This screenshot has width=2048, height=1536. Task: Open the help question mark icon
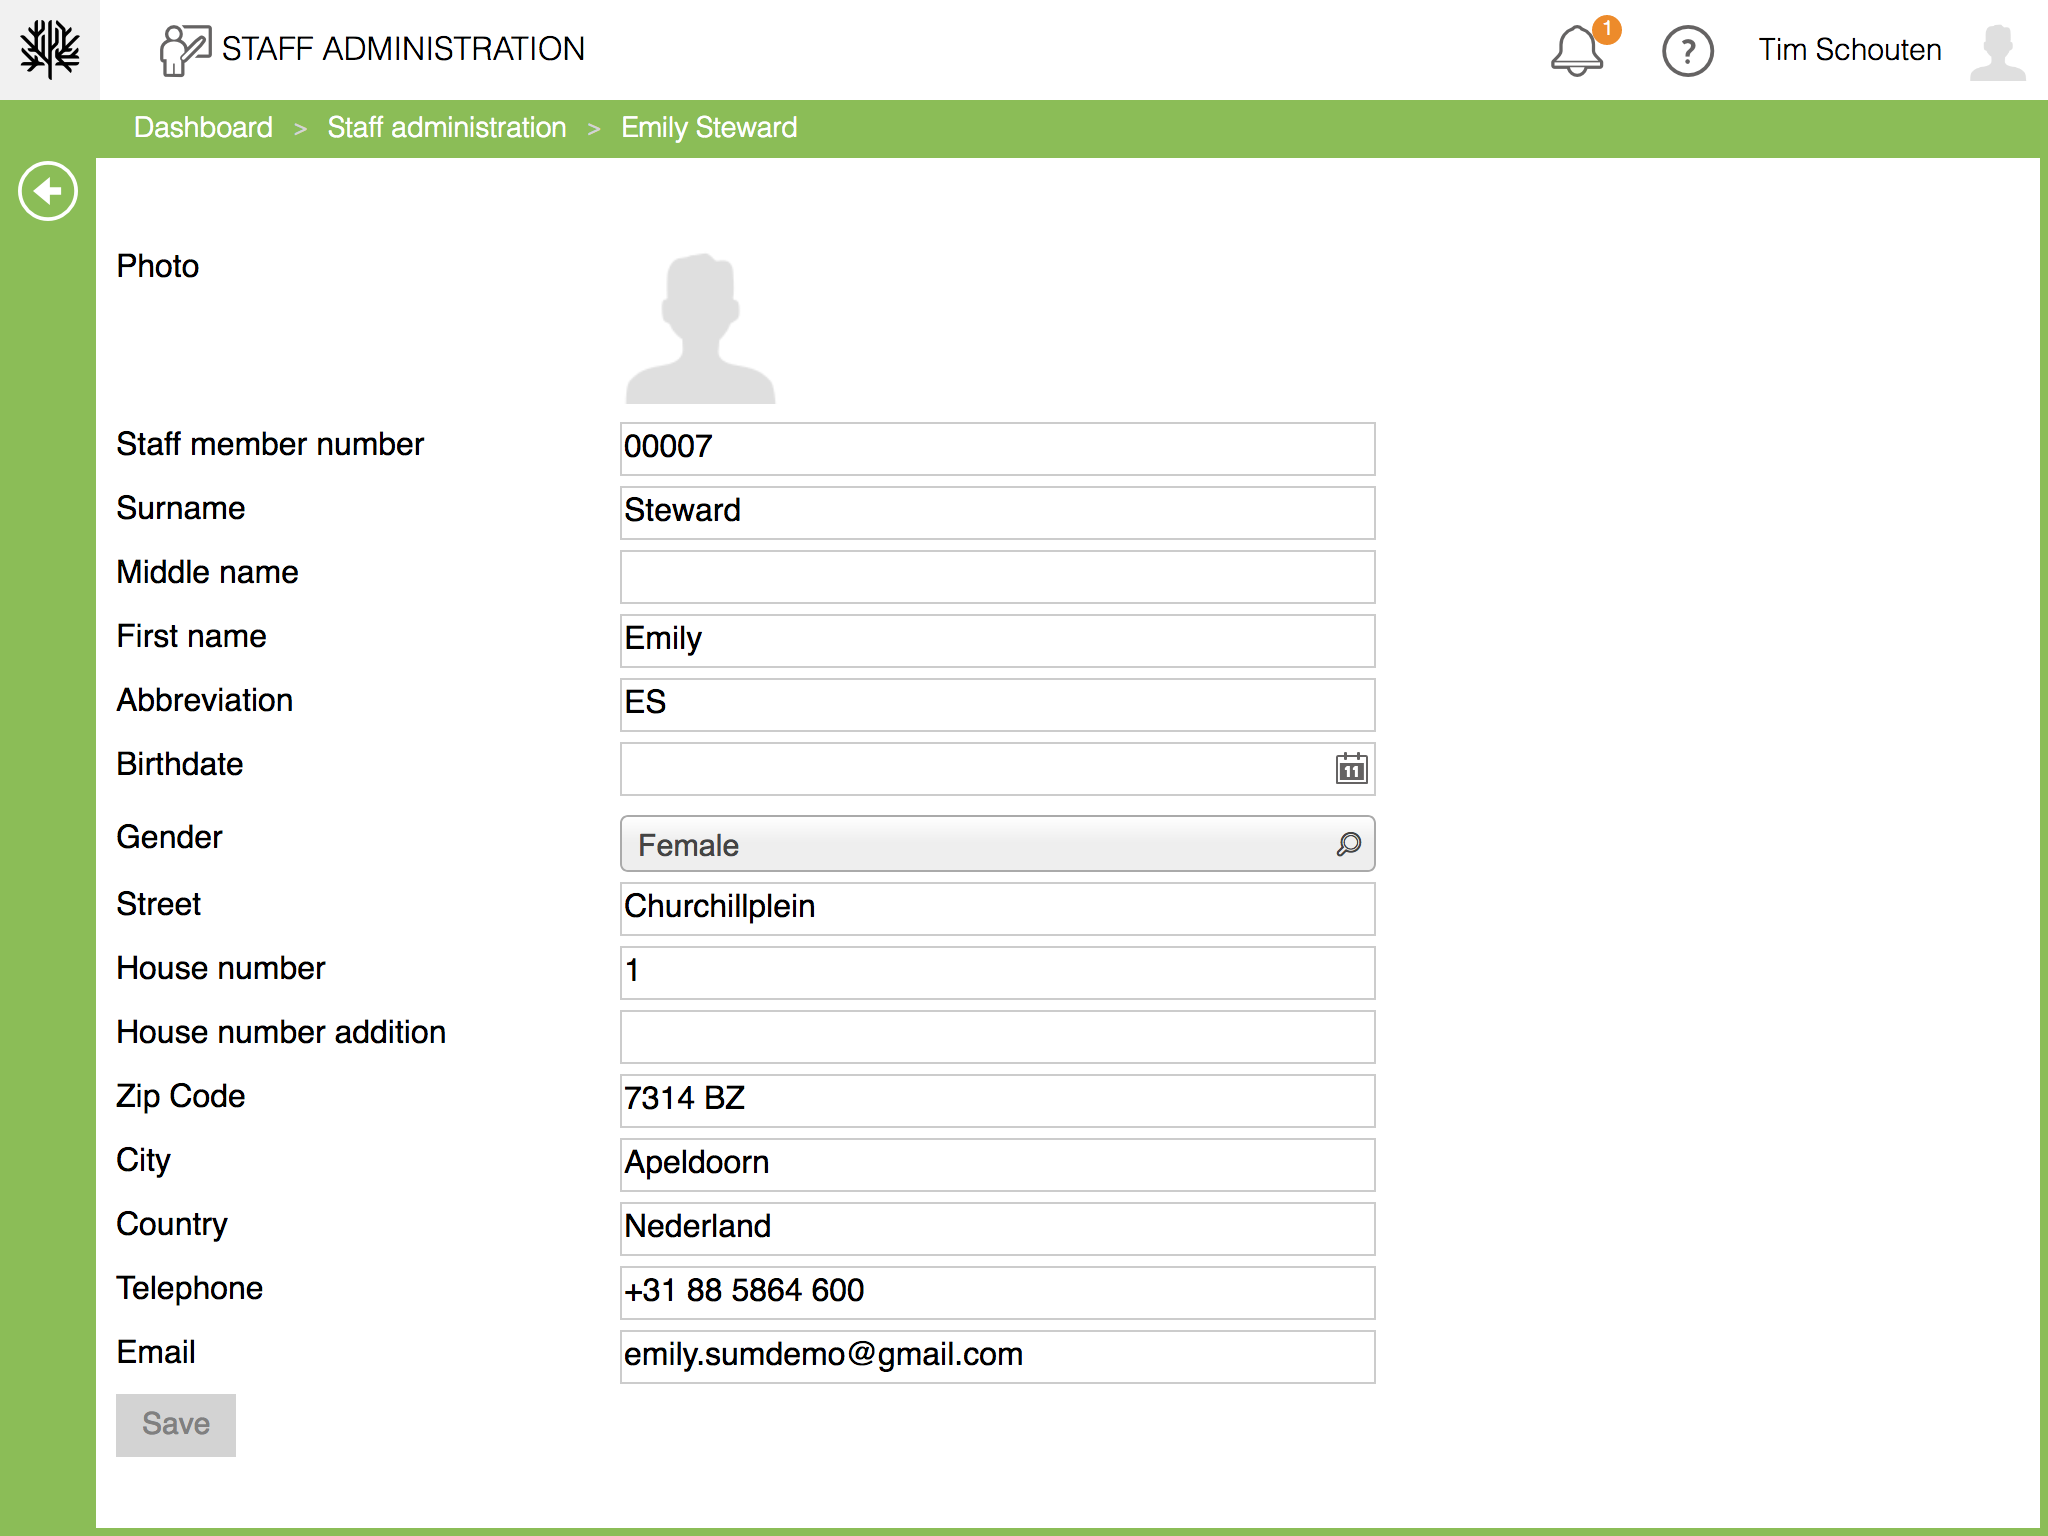[1687, 49]
